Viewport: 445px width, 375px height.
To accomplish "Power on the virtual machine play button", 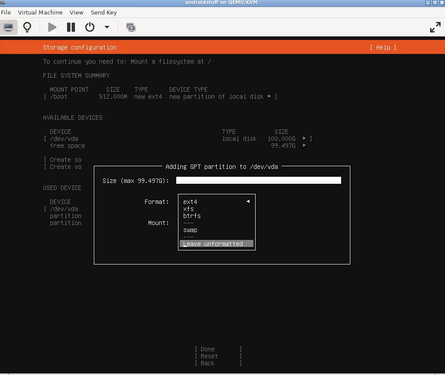I will [52, 27].
